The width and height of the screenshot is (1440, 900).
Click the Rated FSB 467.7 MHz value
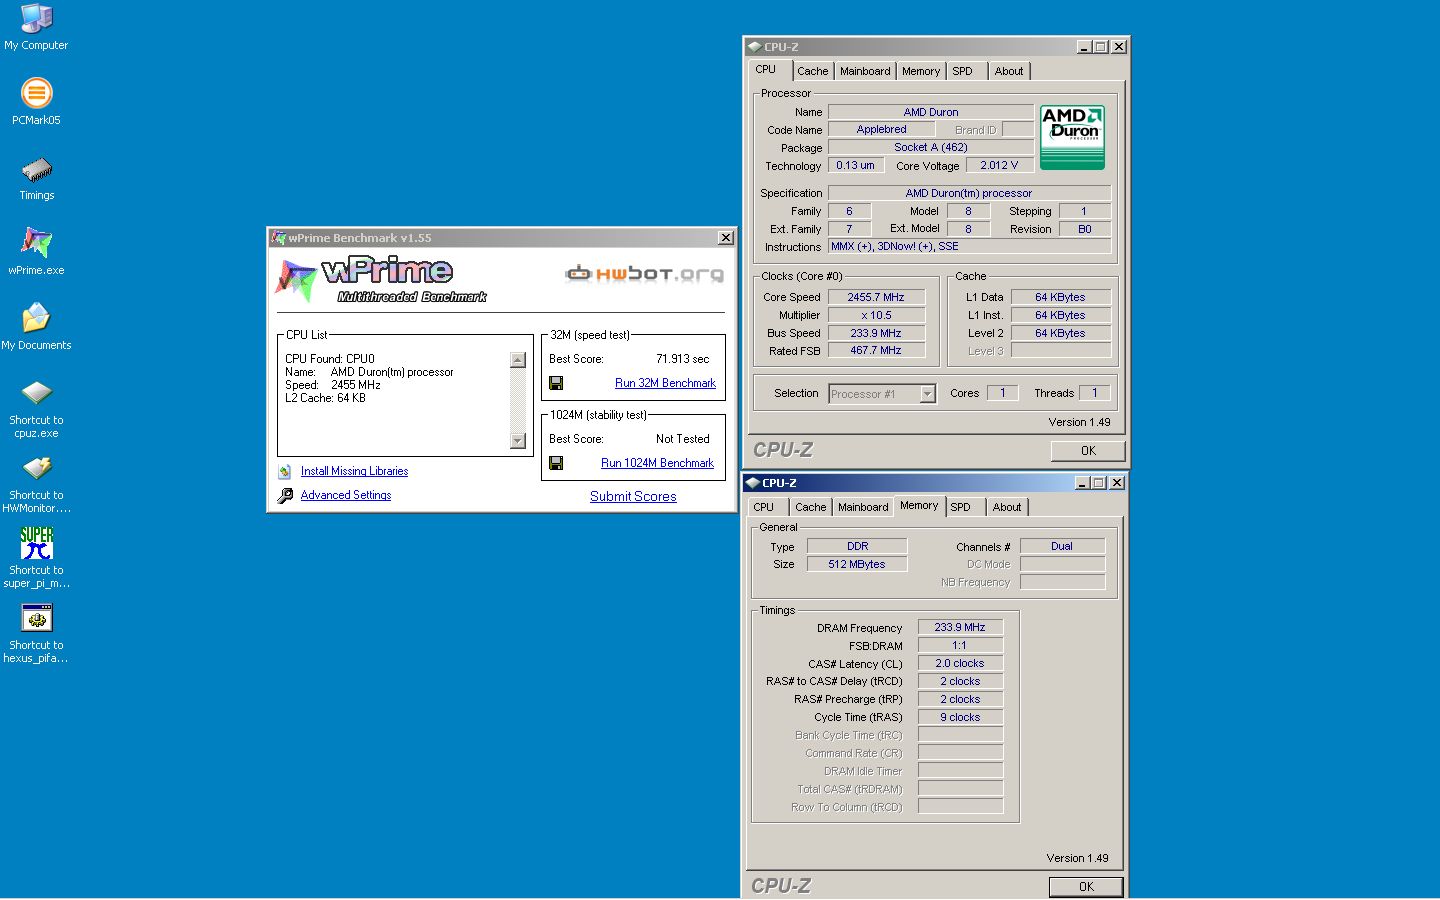click(876, 350)
